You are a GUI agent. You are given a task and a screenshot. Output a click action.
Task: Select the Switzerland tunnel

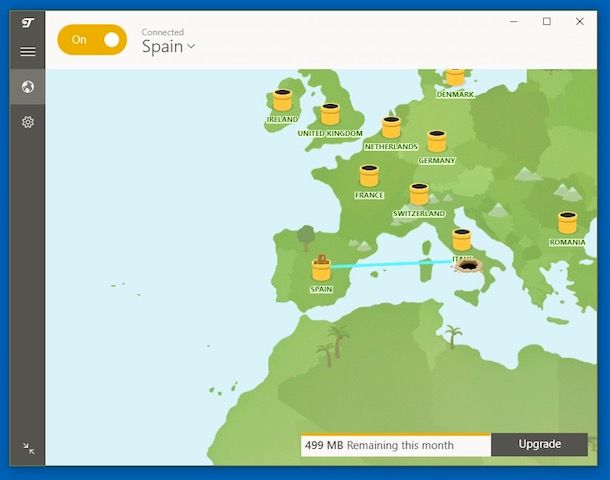[419, 194]
